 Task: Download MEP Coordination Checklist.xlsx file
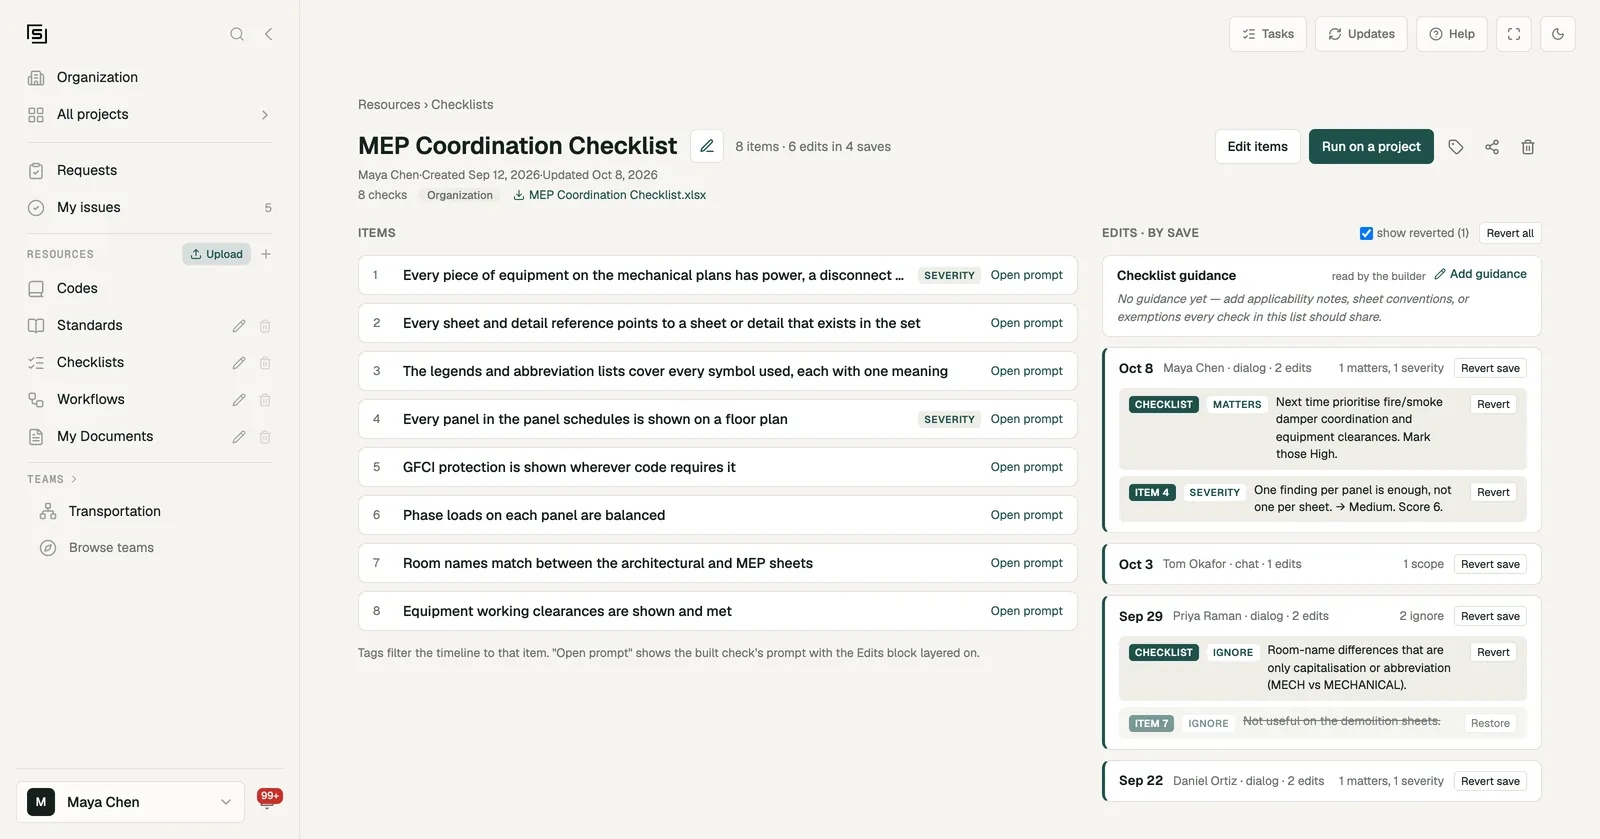pos(610,195)
